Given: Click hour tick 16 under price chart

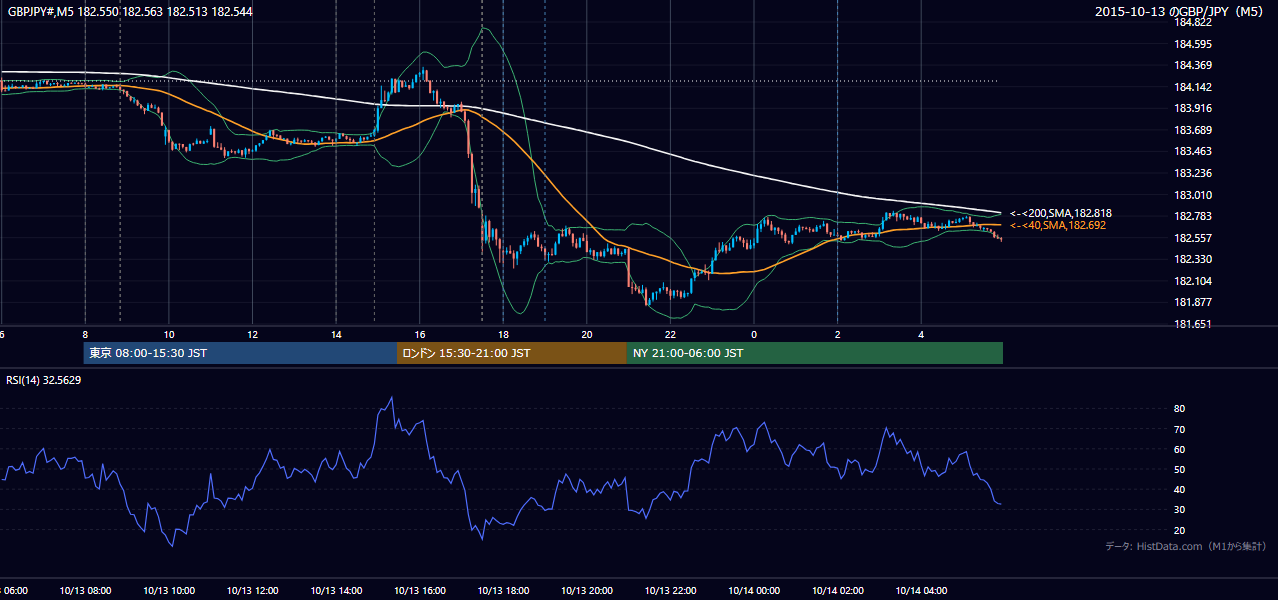Looking at the screenshot, I should click(x=420, y=334).
